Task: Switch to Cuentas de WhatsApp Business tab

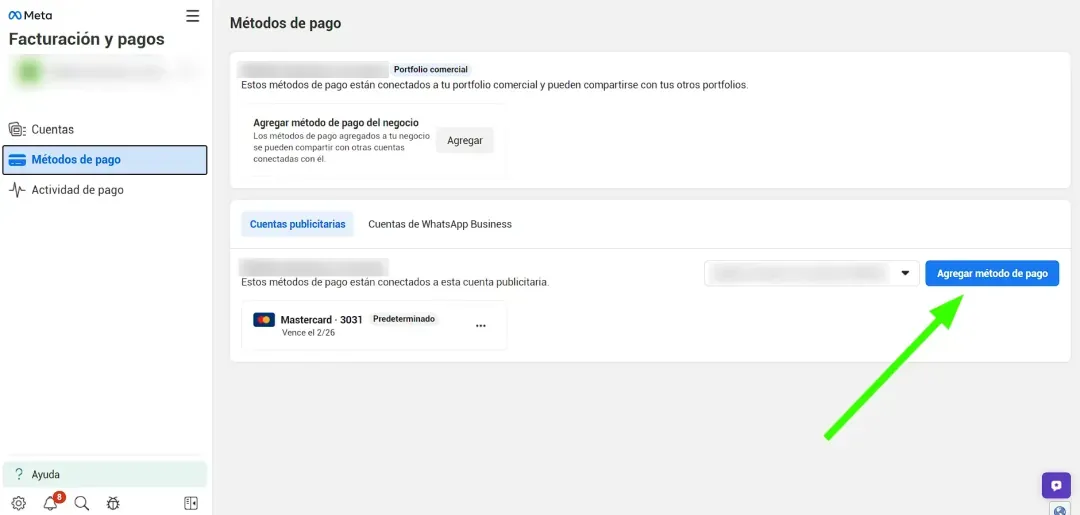Action: pyautogui.click(x=439, y=224)
